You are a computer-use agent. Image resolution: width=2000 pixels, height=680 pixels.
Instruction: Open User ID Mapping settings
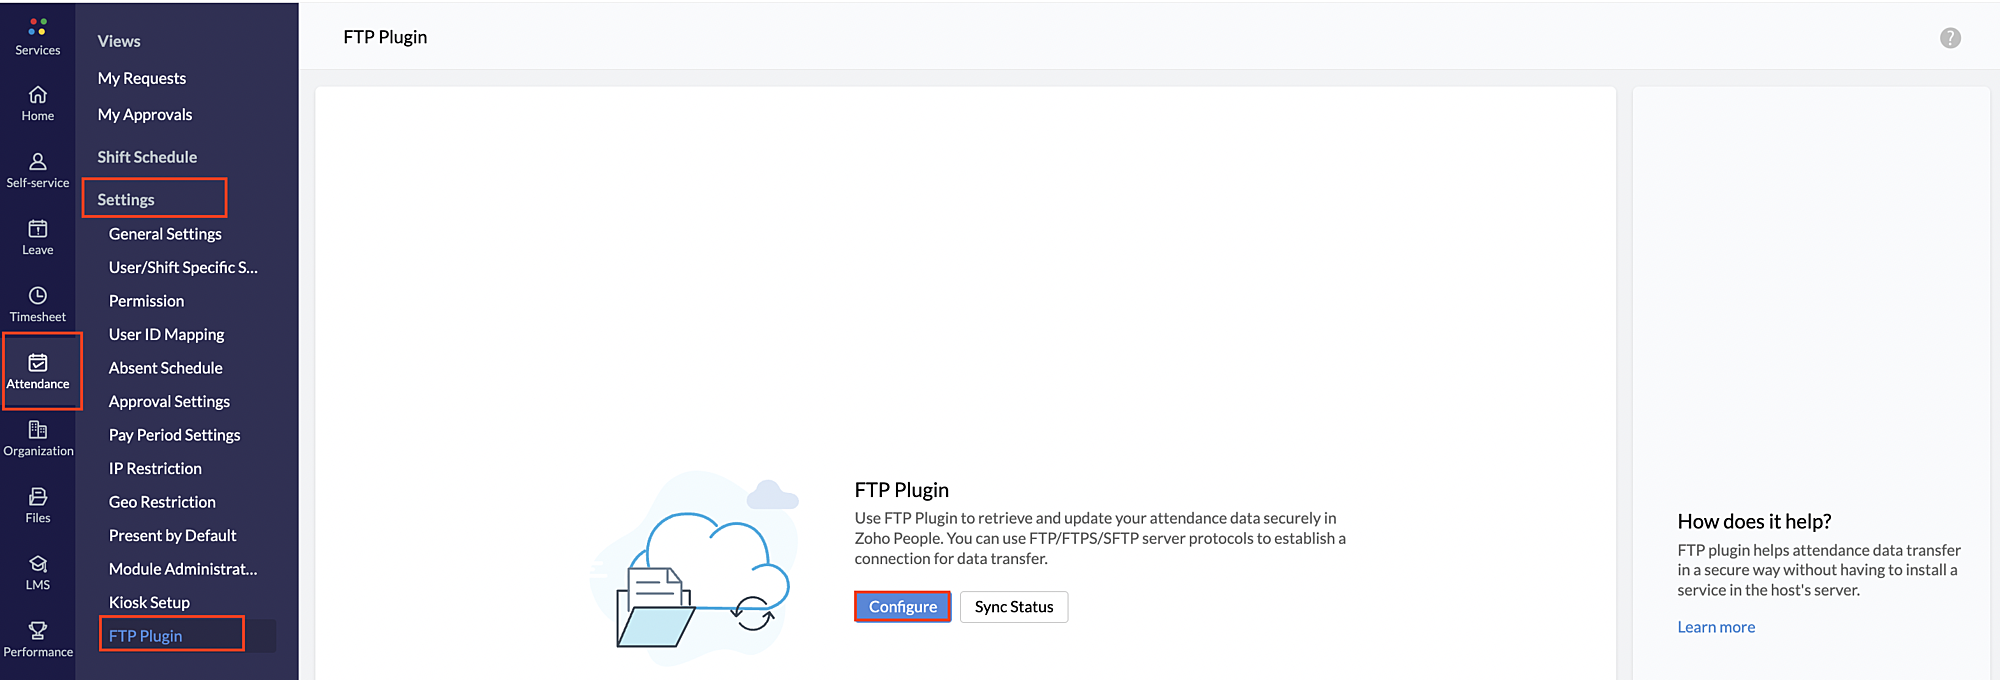tap(166, 335)
